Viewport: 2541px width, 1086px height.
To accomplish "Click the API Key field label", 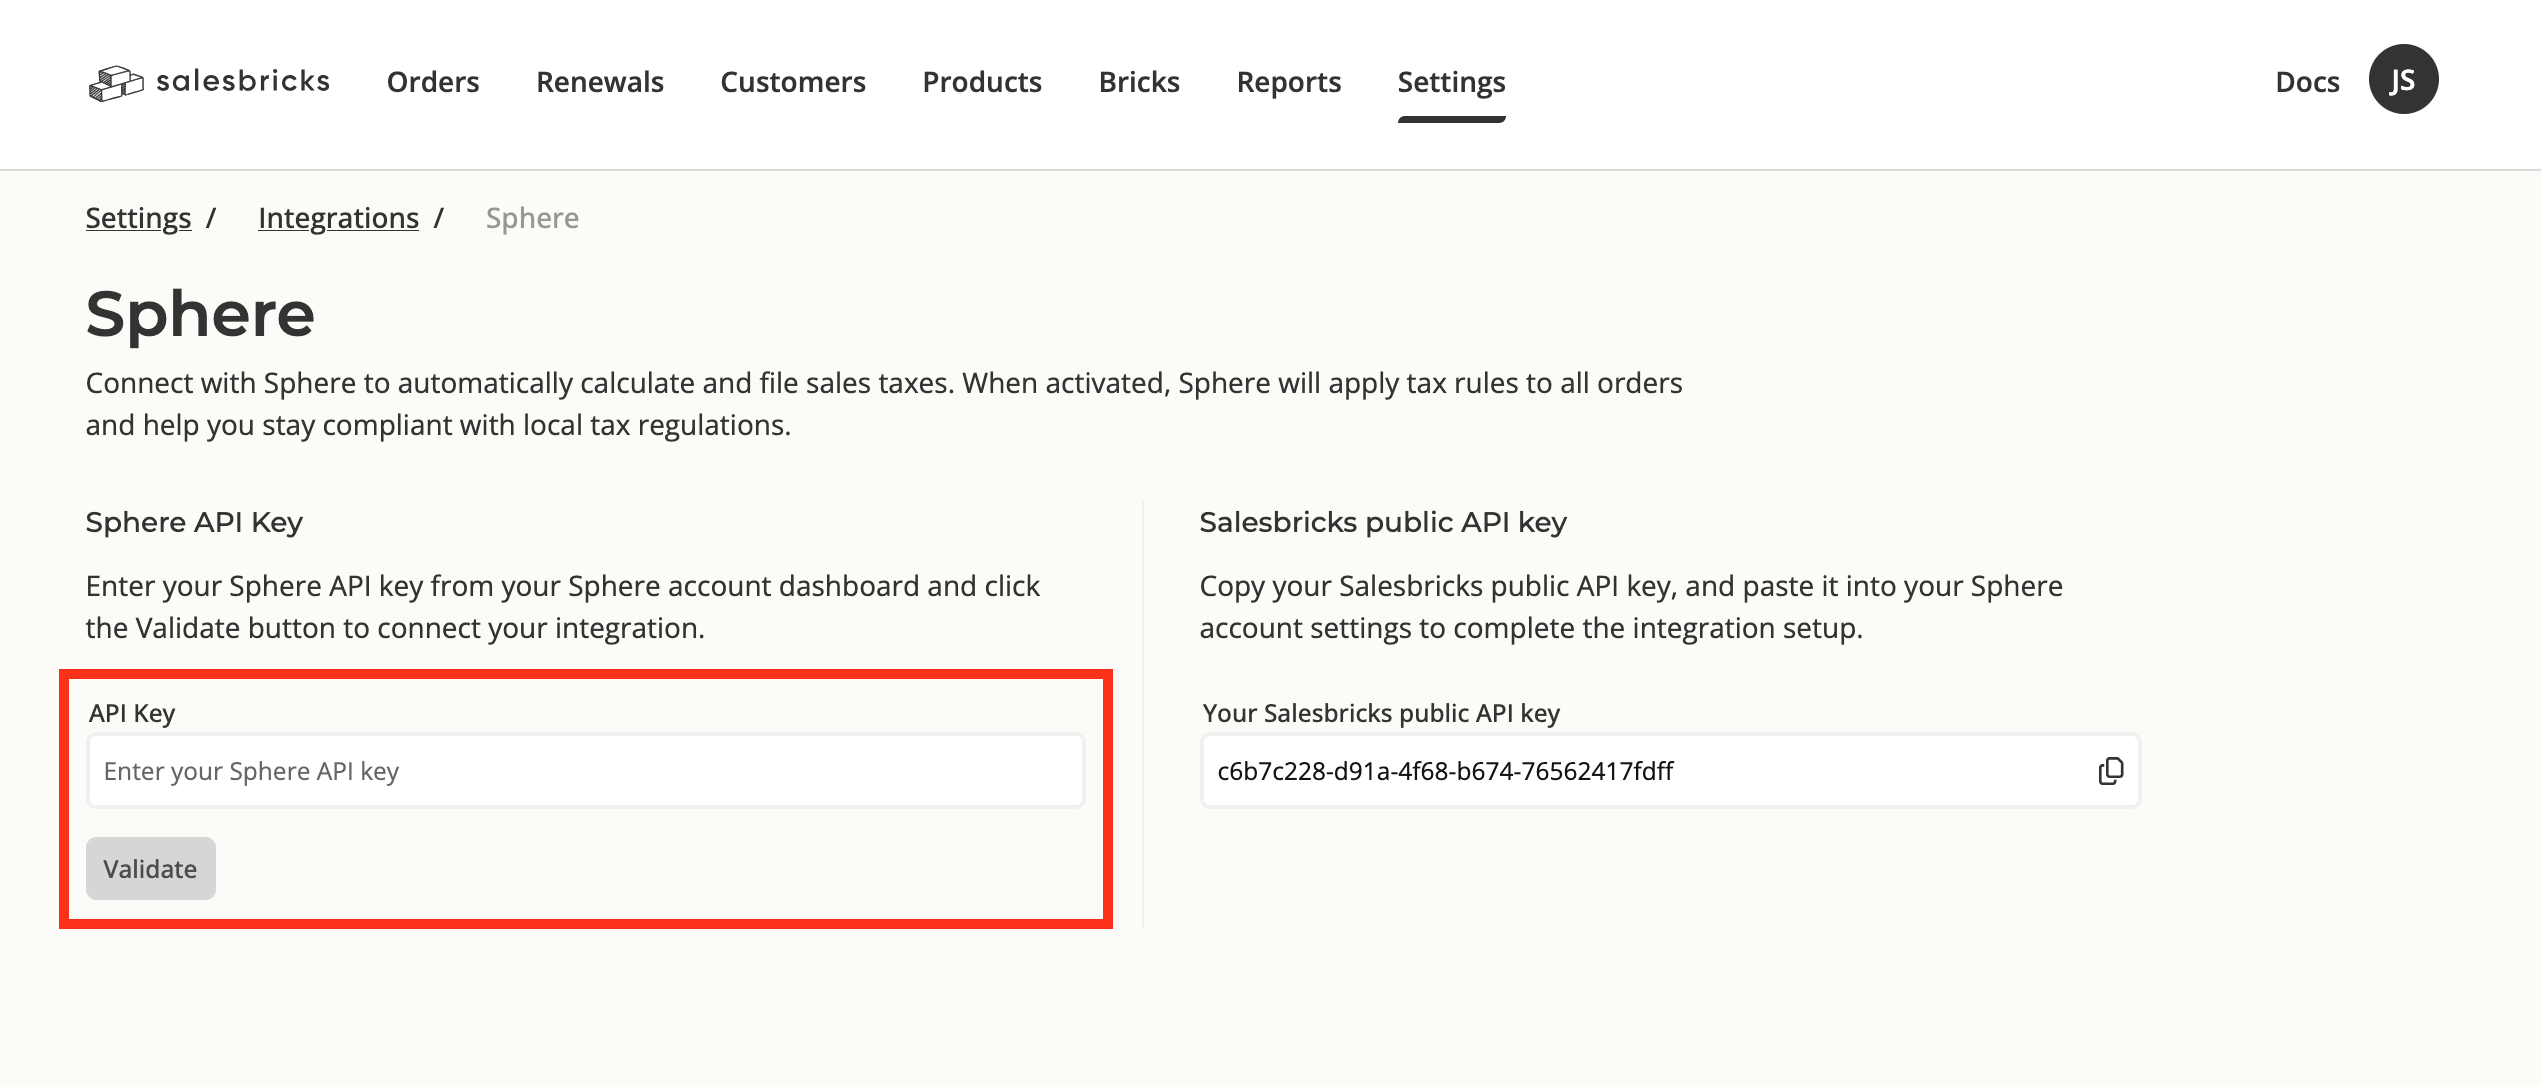I will pos(132,713).
